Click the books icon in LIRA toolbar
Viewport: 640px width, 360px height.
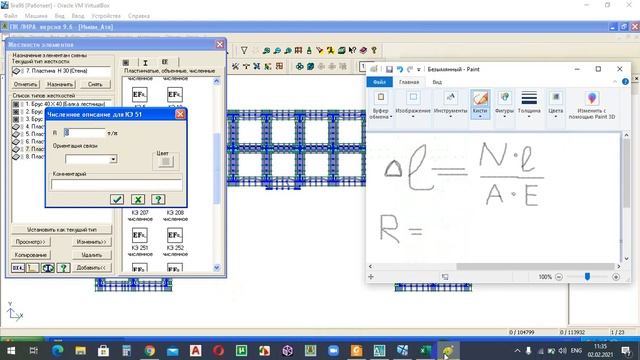(363, 50)
